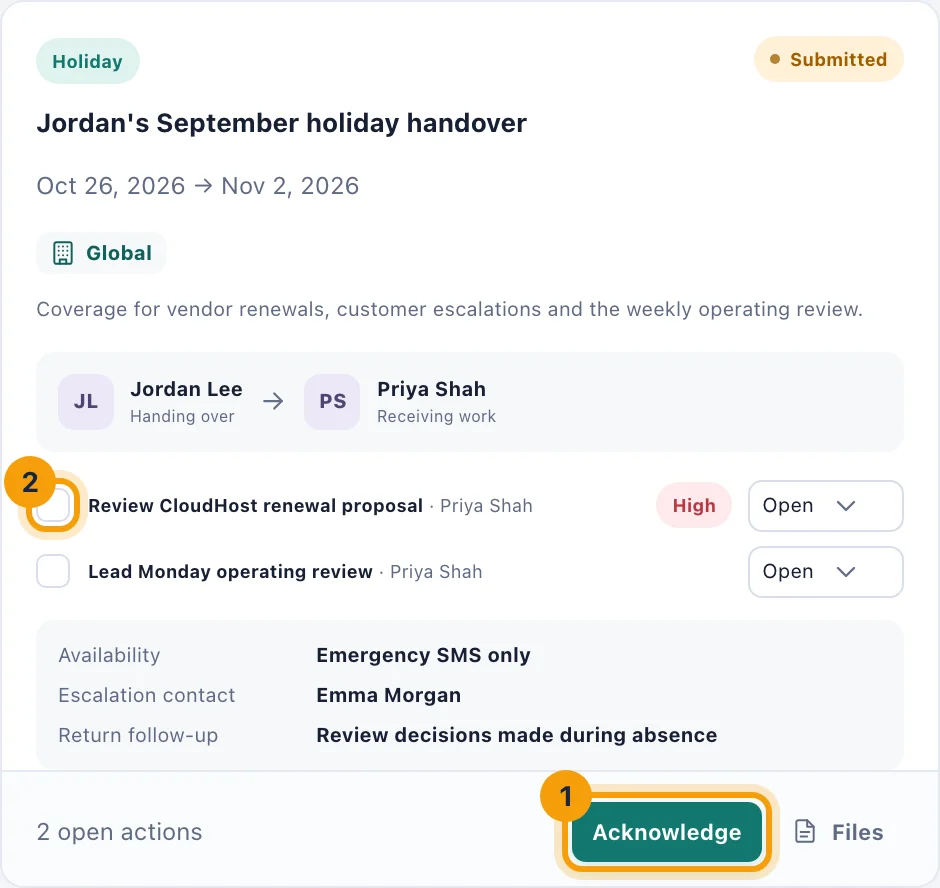Viewport: 940px width, 888px height.
Task: Click the Global building icon
Action: 63,253
